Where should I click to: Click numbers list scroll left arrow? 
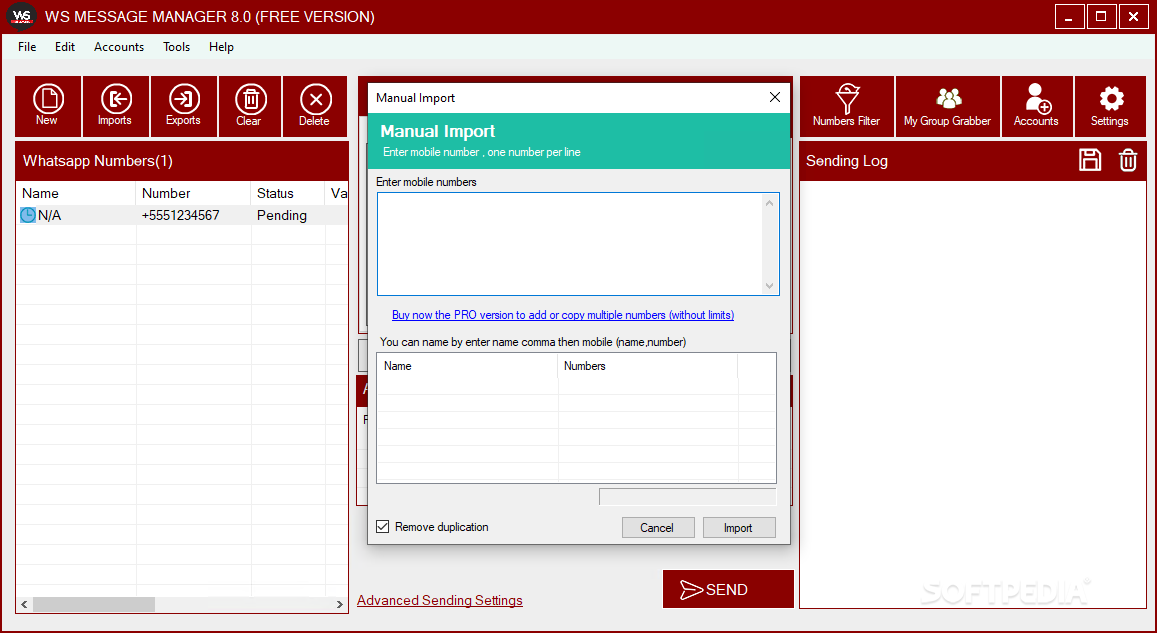coord(24,604)
